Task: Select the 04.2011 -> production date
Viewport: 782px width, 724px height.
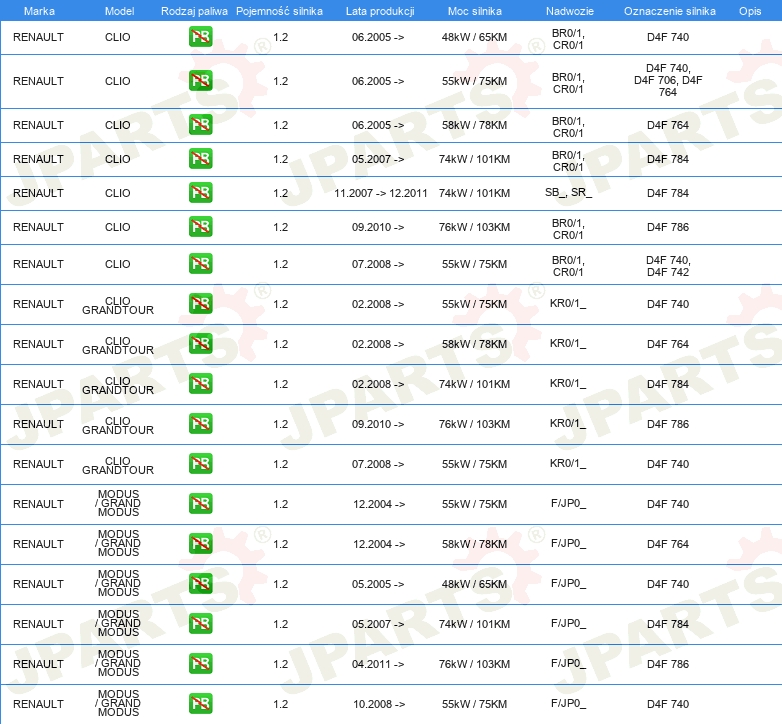Action: [x=378, y=664]
